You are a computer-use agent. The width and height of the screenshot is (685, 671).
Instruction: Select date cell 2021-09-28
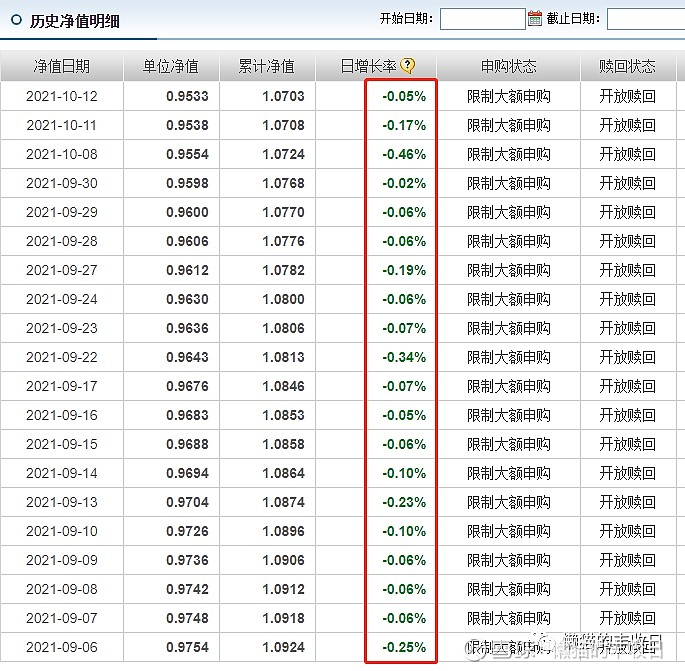pos(62,241)
